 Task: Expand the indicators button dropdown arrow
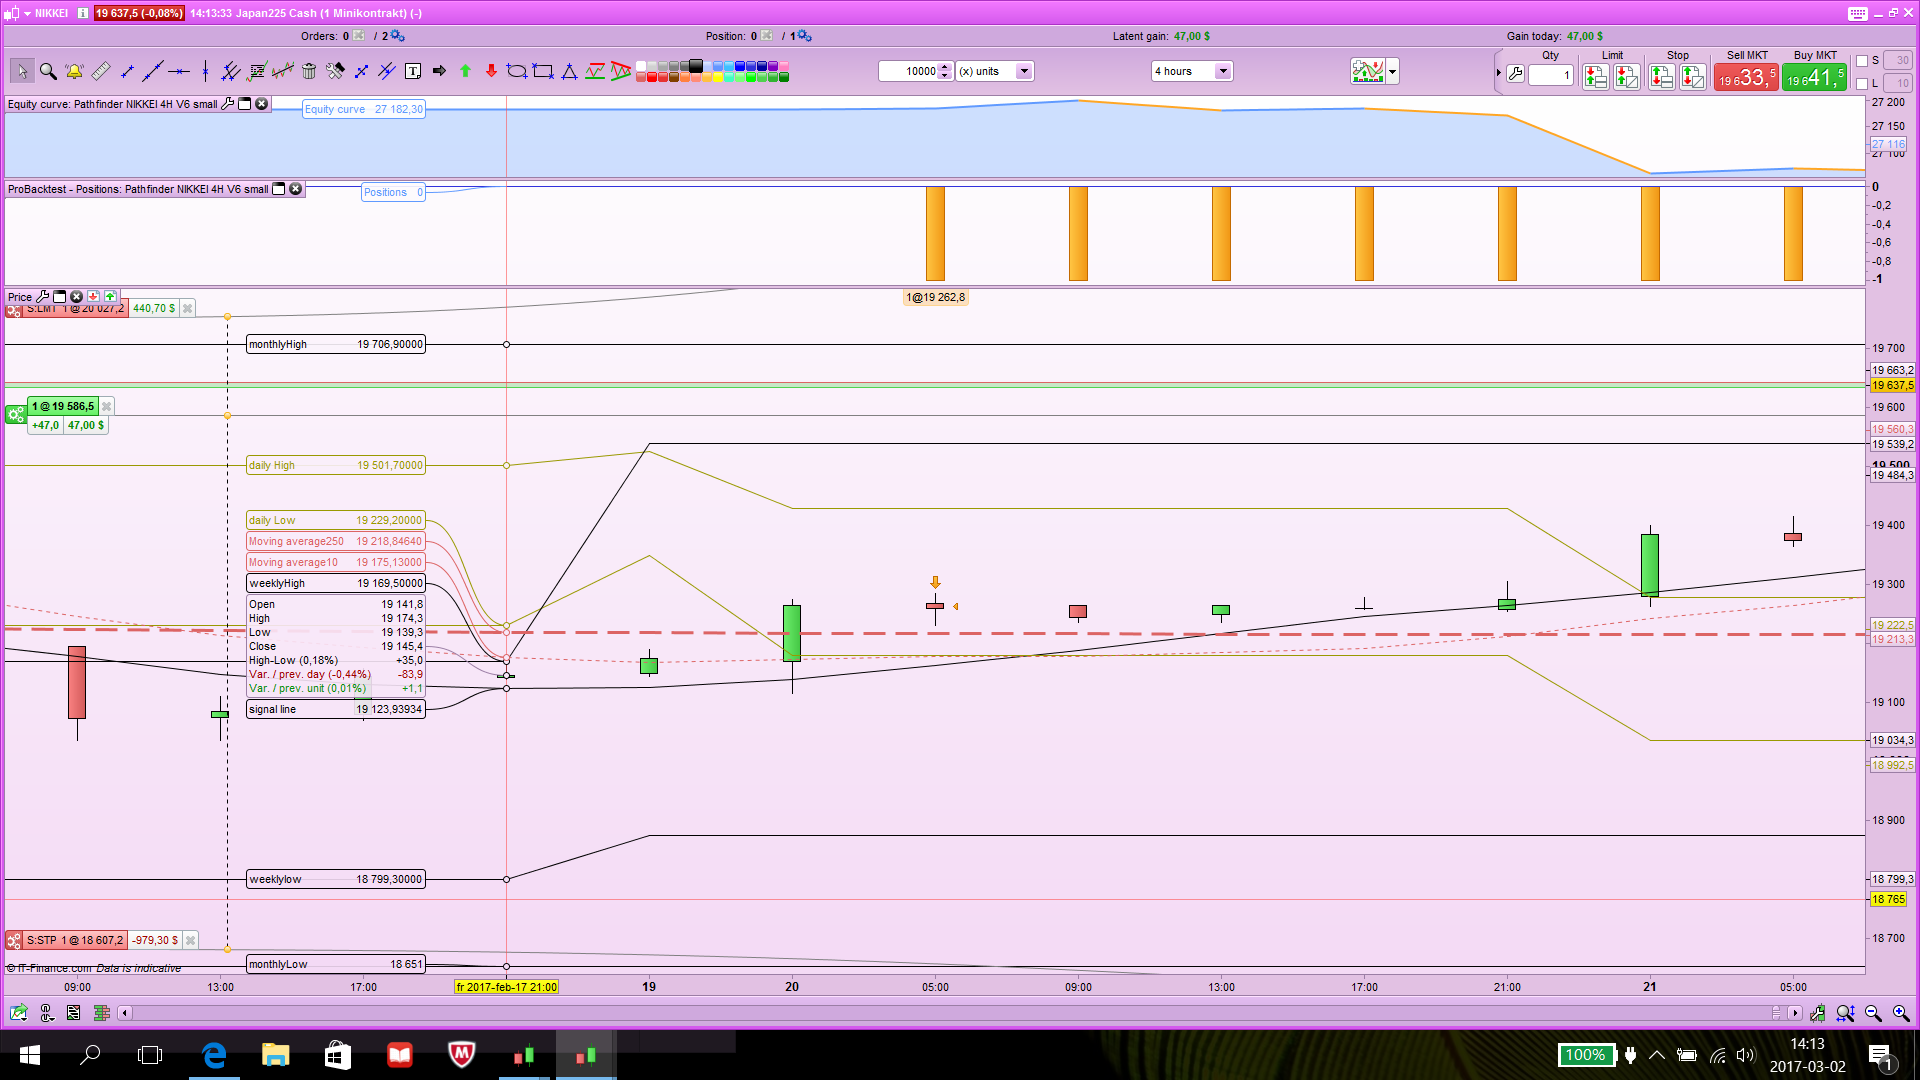tap(1392, 71)
